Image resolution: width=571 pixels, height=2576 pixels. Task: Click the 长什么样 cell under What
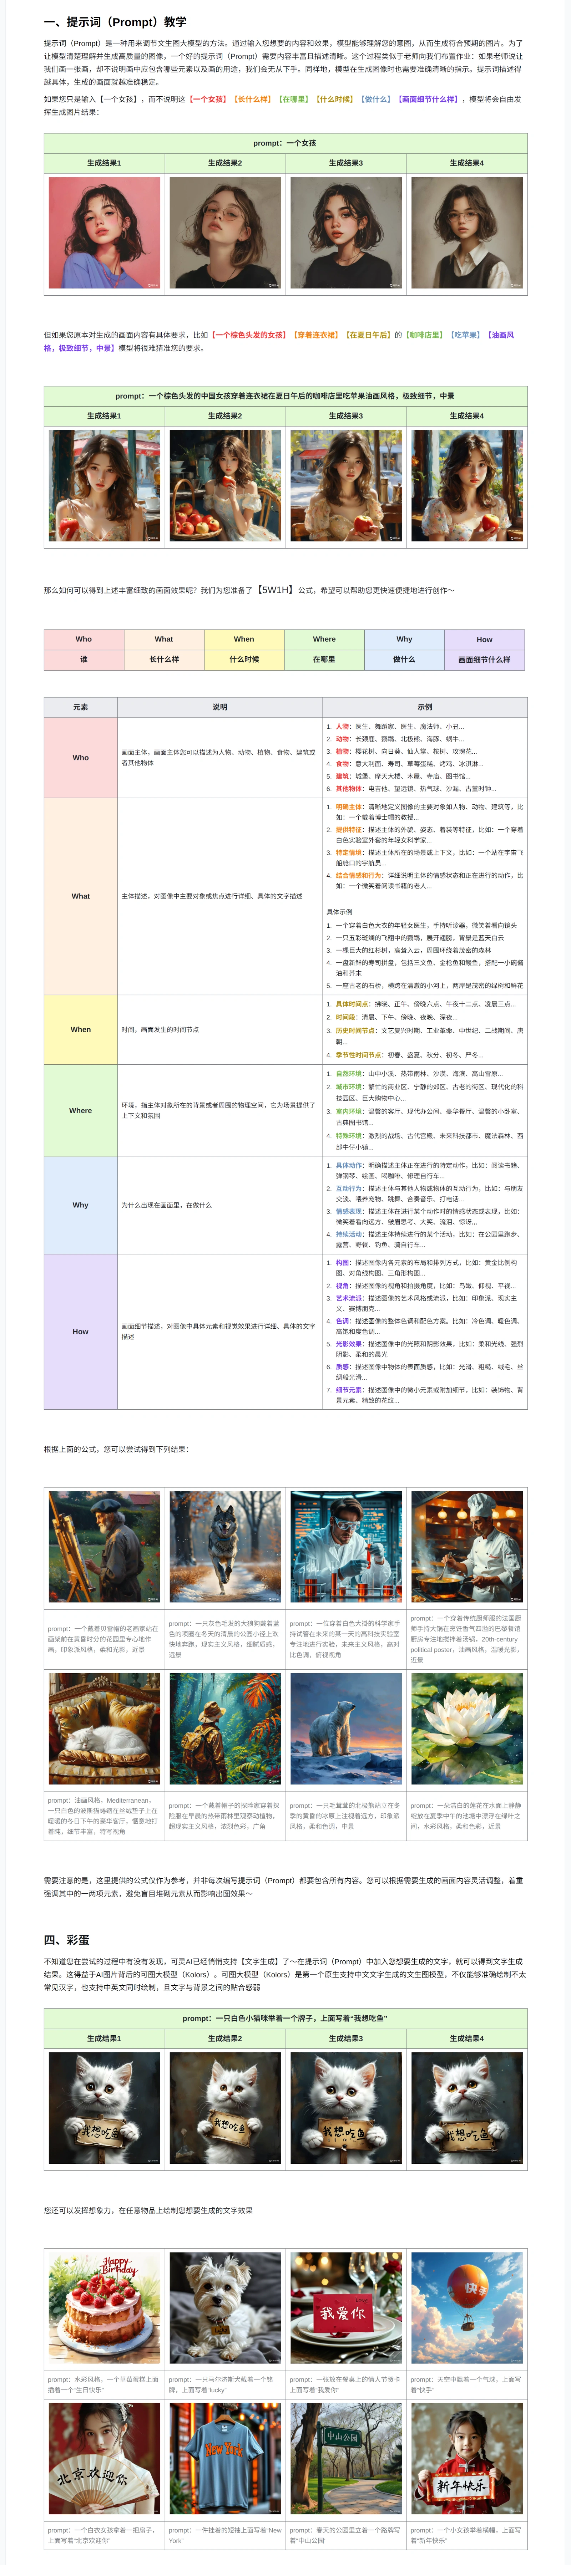coord(164,659)
